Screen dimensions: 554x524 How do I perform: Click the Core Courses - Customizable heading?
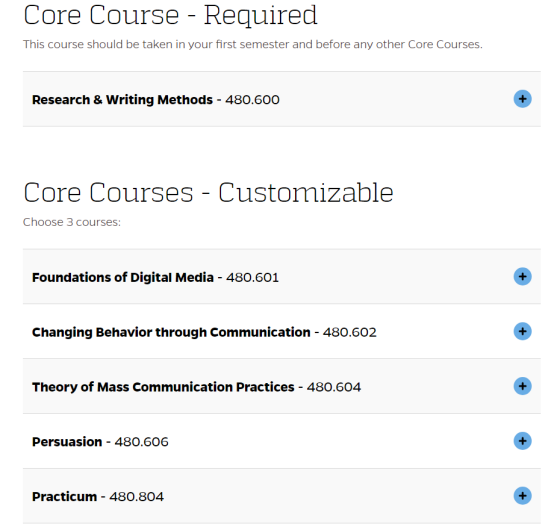208,193
